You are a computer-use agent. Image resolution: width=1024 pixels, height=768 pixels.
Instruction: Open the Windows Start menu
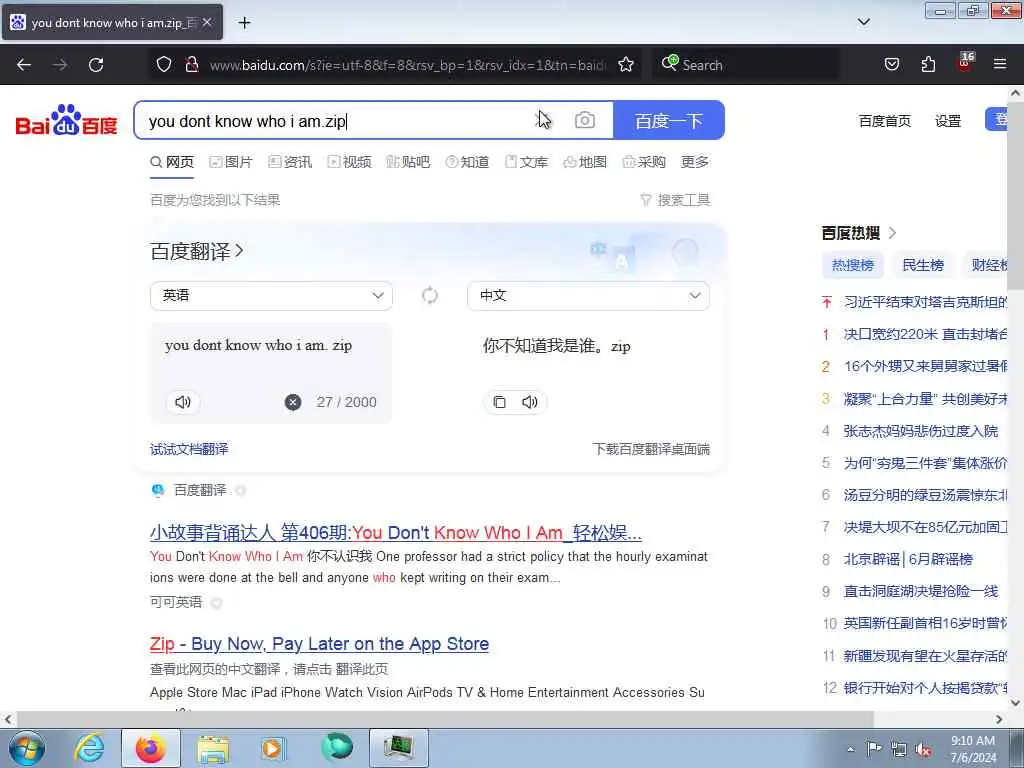[x=27, y=748]
